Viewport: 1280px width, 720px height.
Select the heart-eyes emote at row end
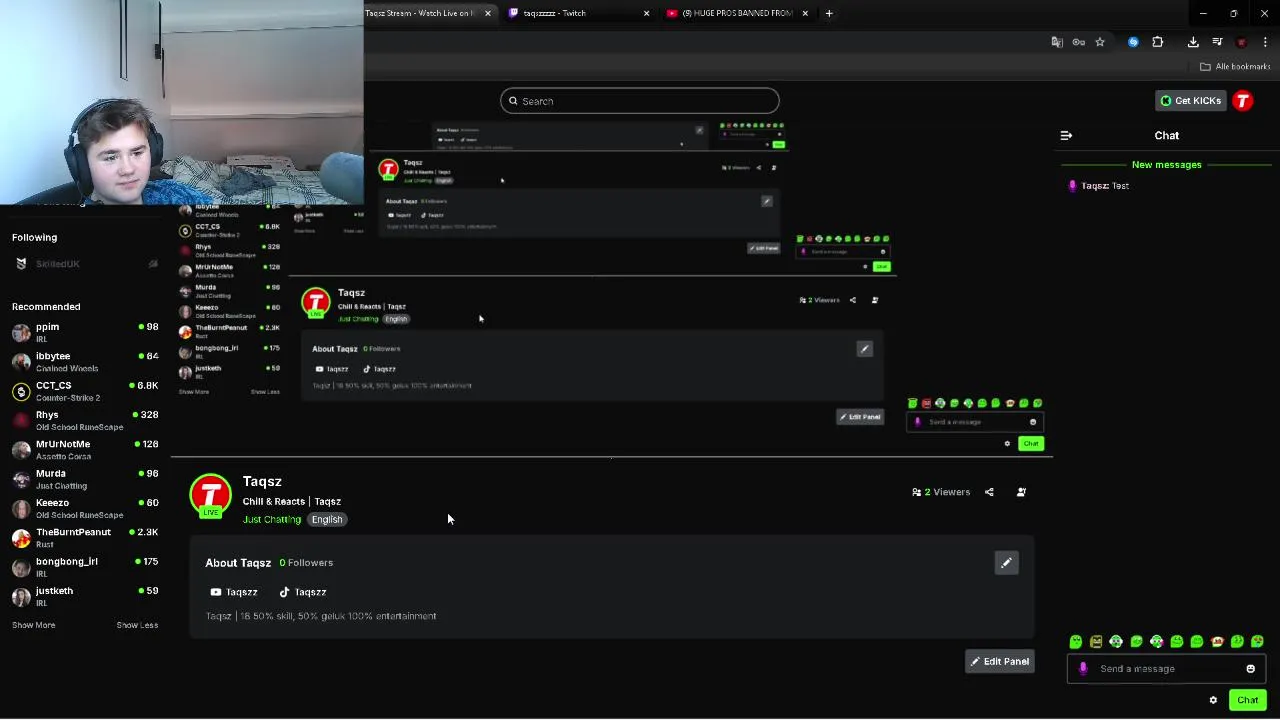(1257, 642)
